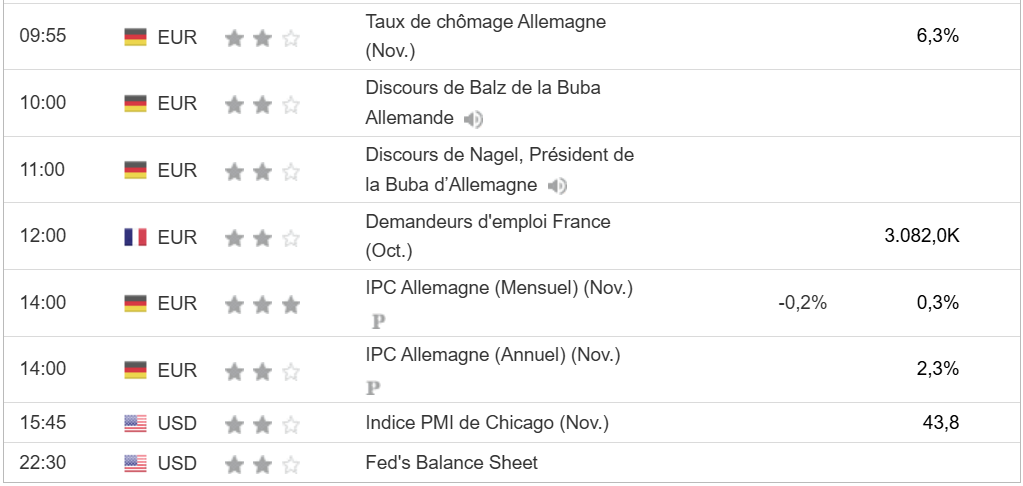Click speaker icon beside Nagel speech event

coord(558,186)
